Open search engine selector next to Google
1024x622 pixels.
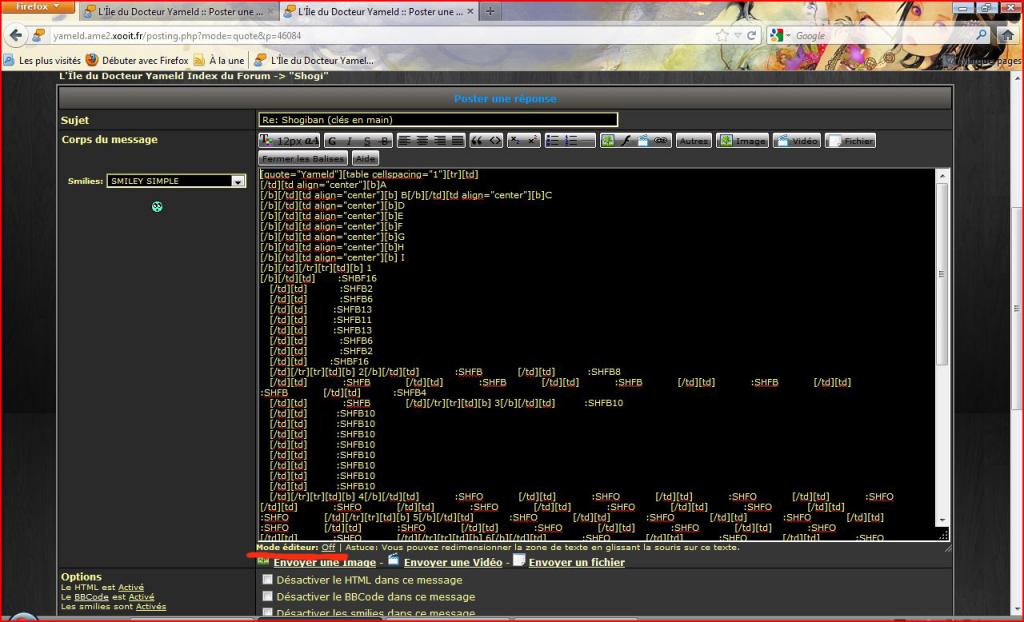click(780, 35)
